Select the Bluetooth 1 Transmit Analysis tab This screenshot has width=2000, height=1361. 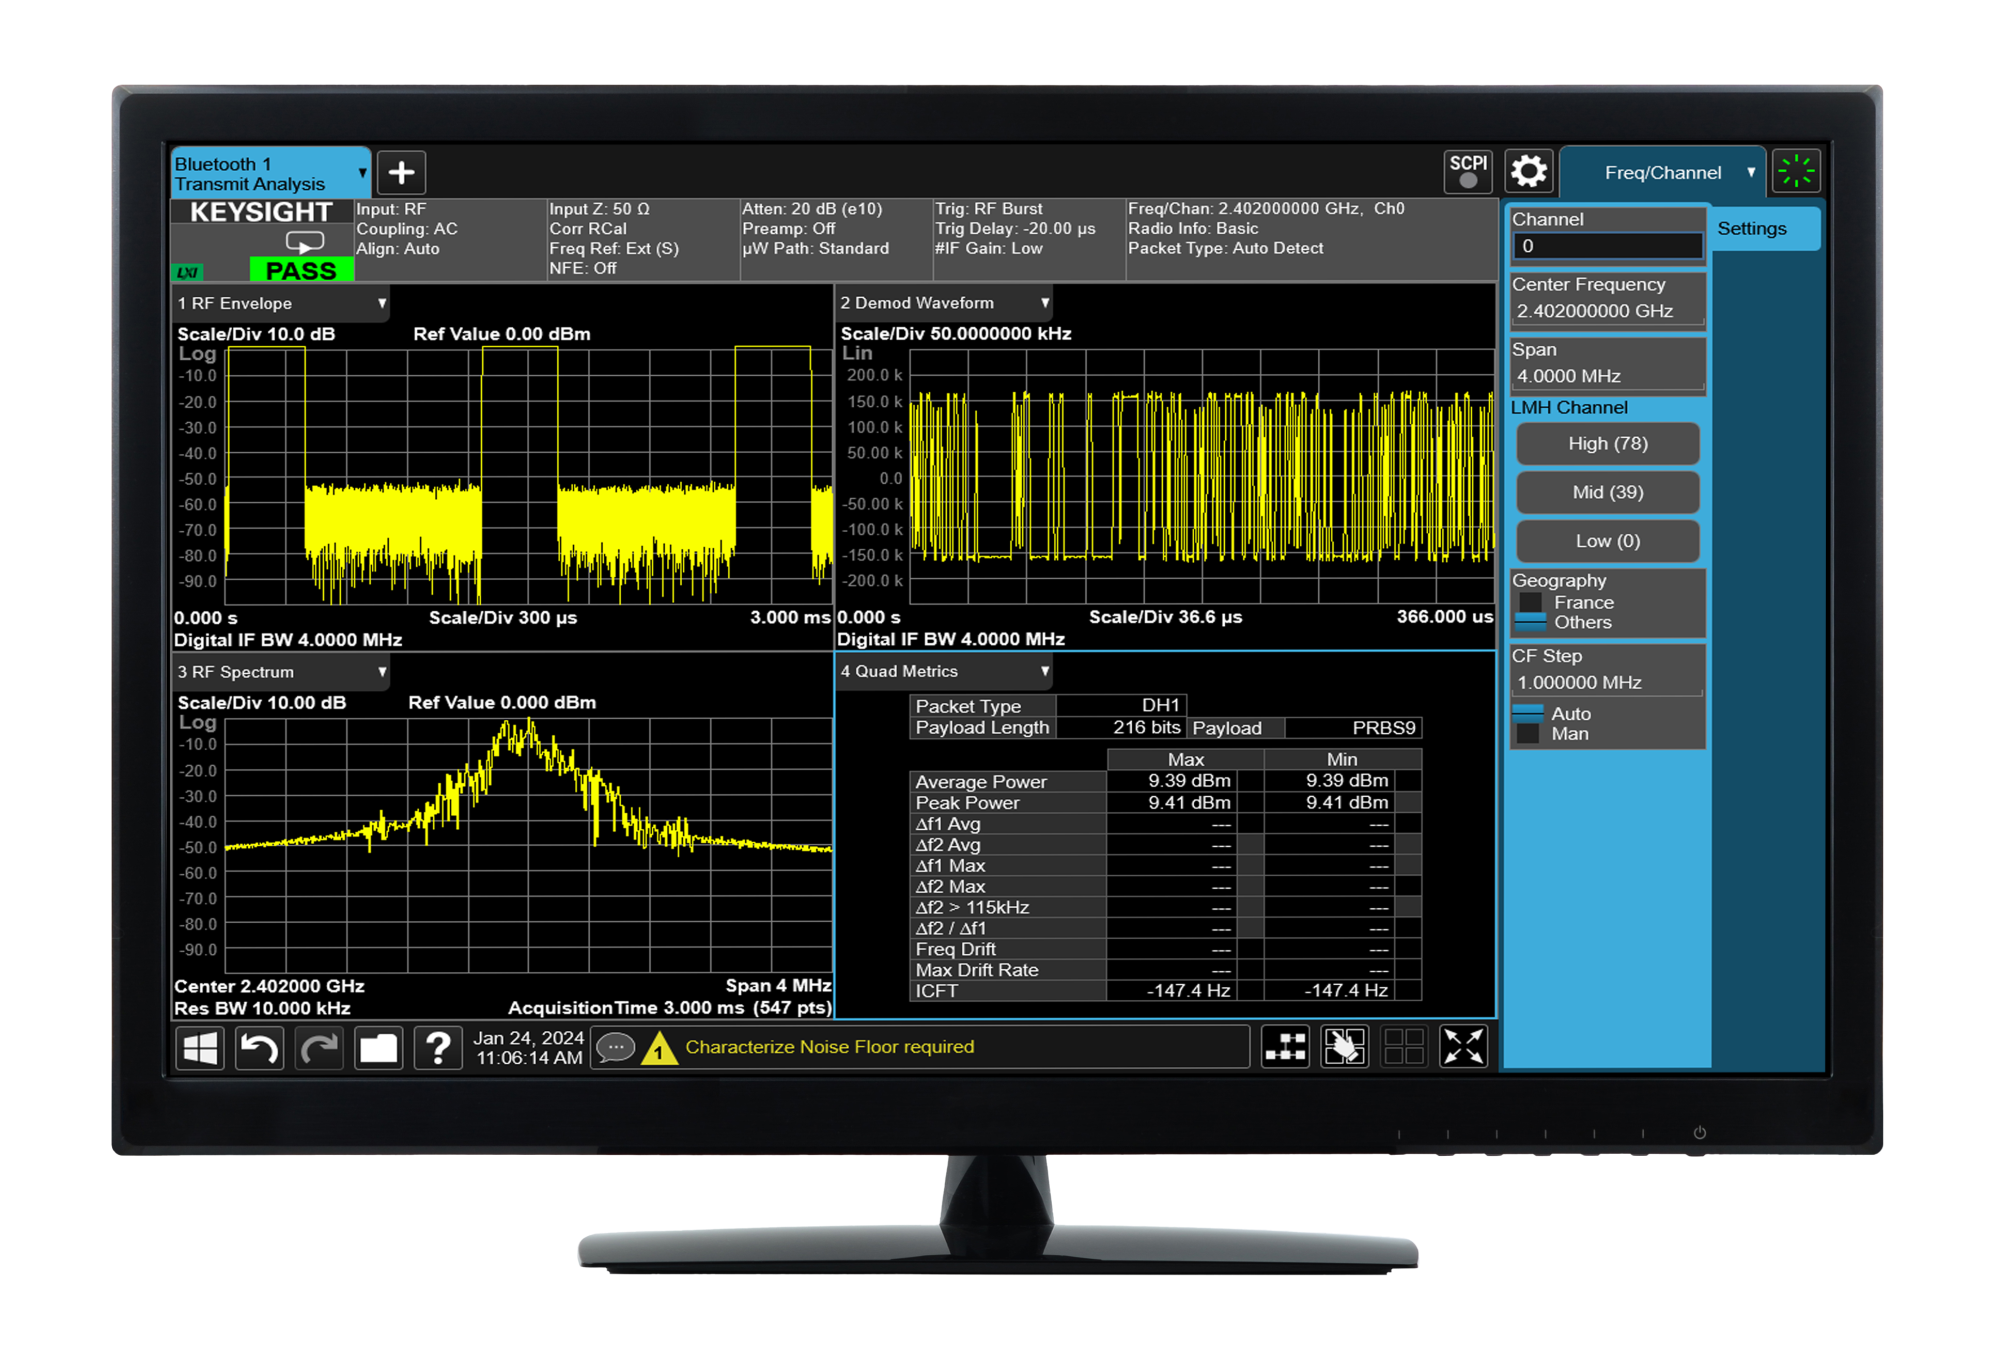(x=265, y=173)
